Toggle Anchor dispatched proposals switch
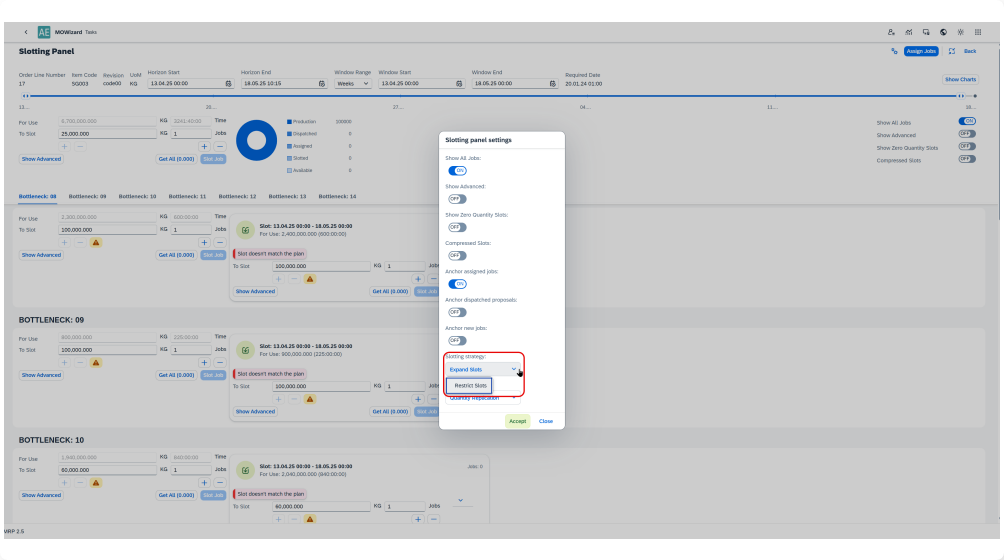The width and height of the screenshot is (1004, 560). 457,312
